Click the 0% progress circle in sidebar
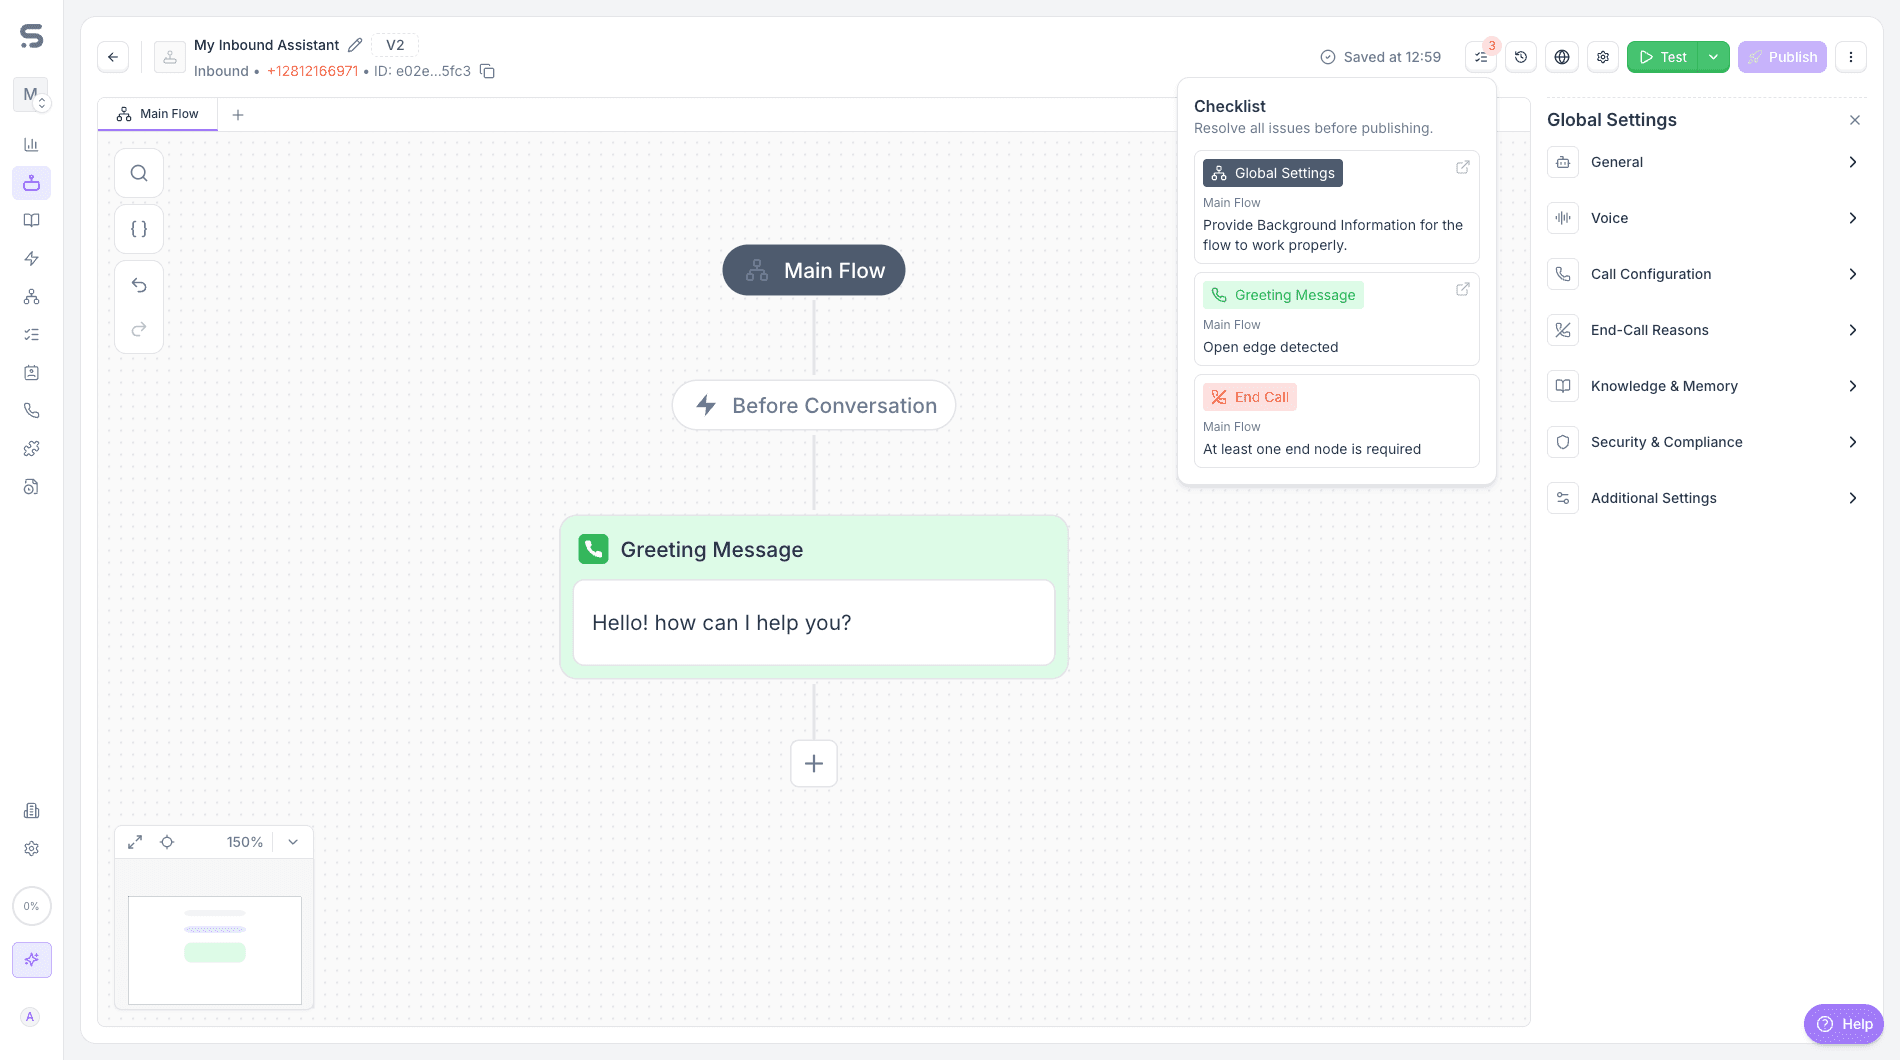This screenshot has height=1060, width=1900. pyautogui.click(x=31, y=906)
